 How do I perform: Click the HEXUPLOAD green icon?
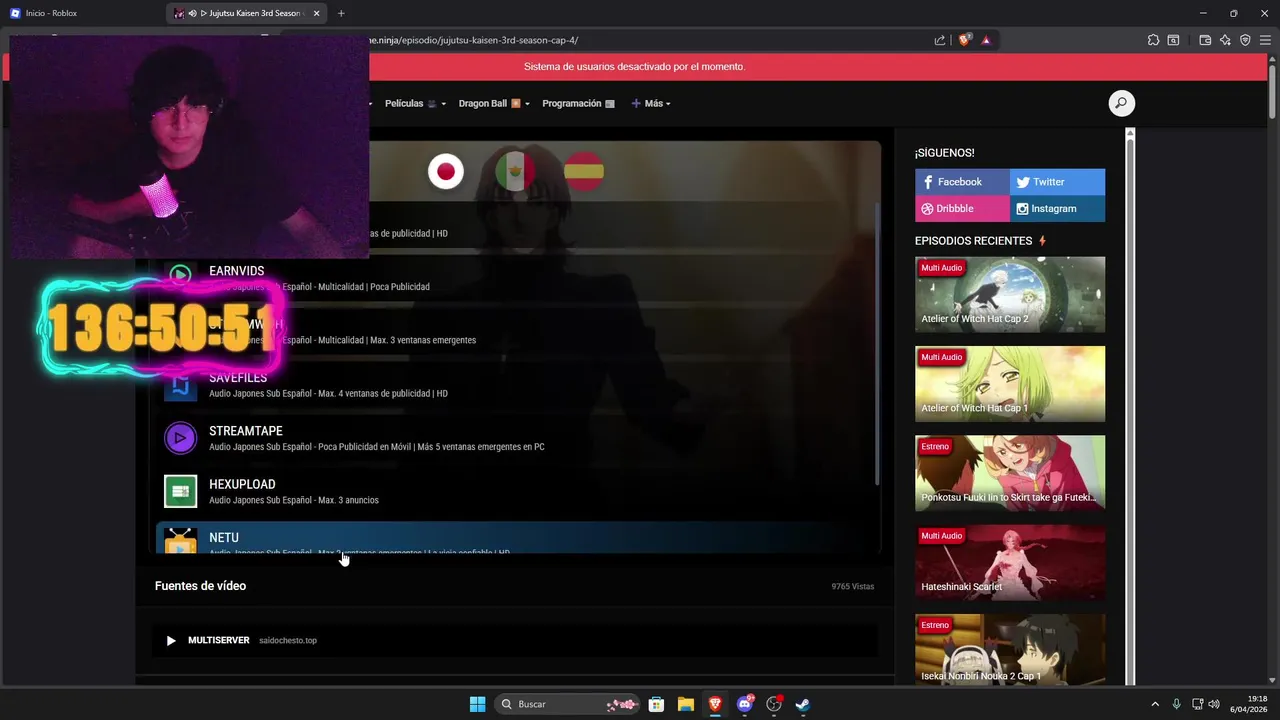[x=180, y=491]
